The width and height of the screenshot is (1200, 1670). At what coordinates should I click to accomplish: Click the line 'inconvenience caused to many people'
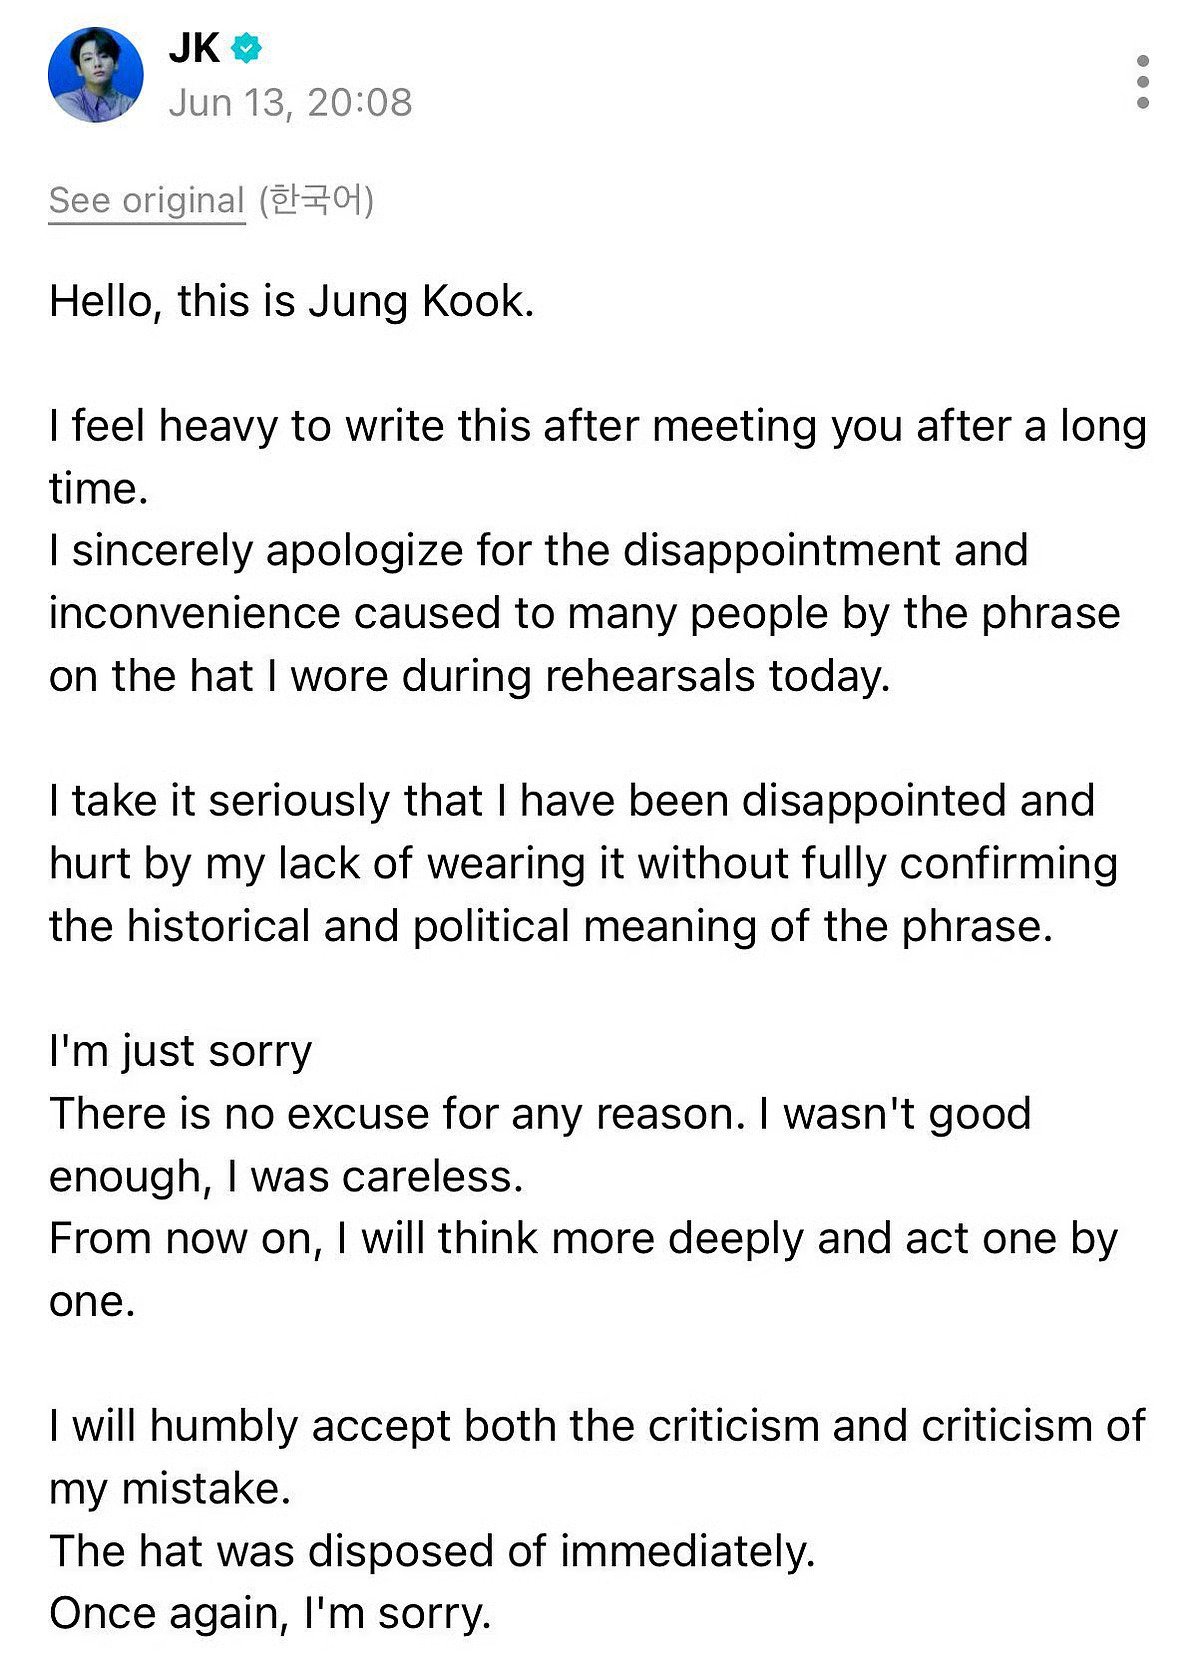[x=584, y=614]
